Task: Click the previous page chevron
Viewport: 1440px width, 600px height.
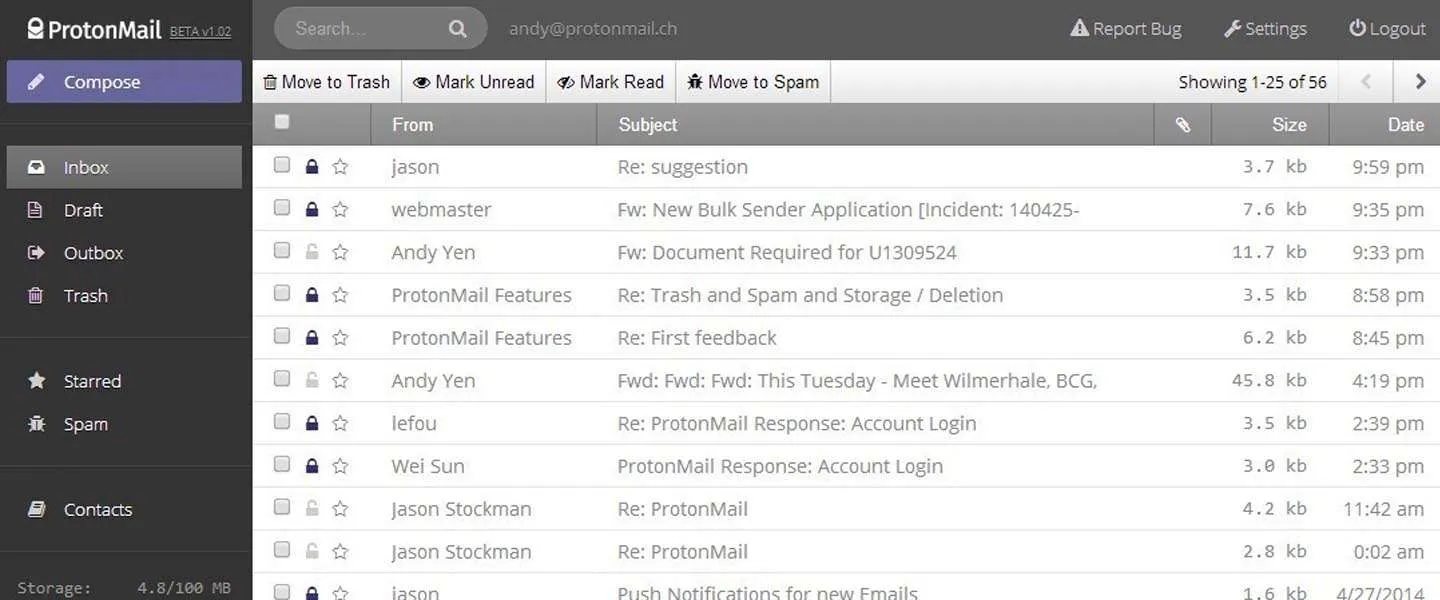Action: 1364,81
